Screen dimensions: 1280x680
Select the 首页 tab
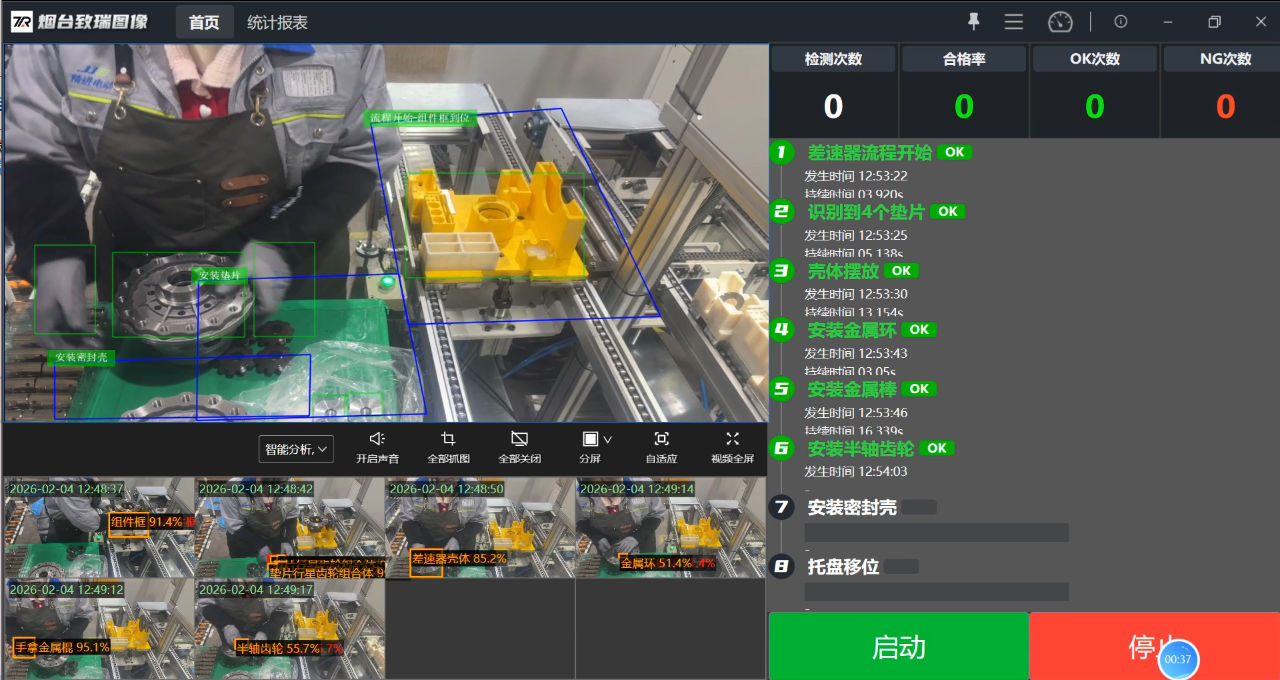pyautogui.click(x=204, y=22)
